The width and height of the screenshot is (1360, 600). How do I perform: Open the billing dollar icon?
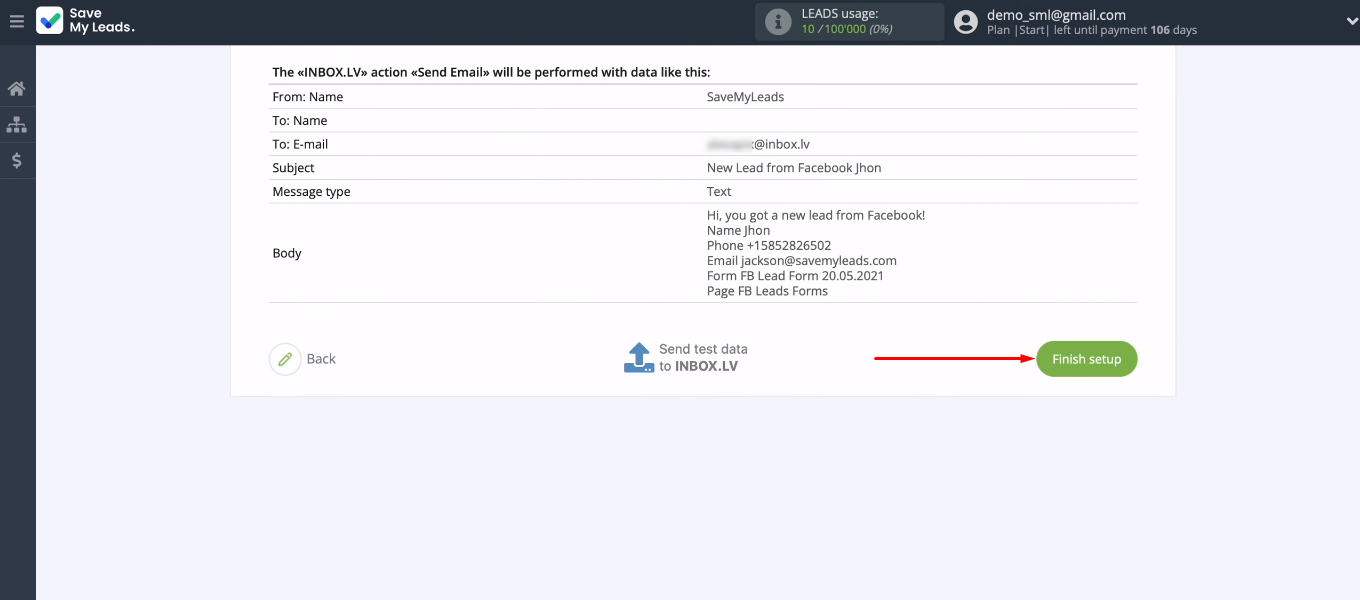(17, 160)
